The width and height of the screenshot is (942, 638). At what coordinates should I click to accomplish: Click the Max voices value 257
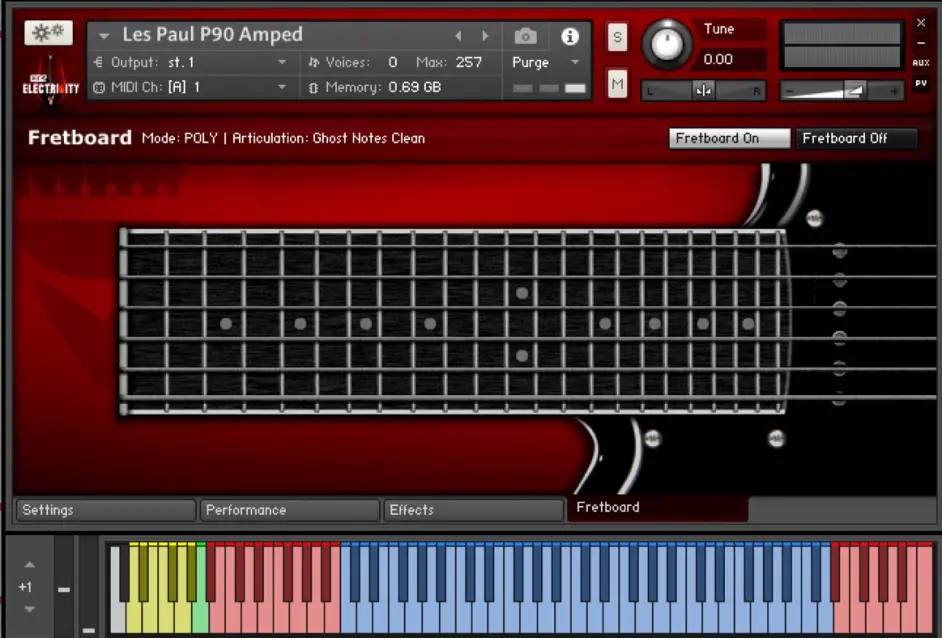coord(469,62)
